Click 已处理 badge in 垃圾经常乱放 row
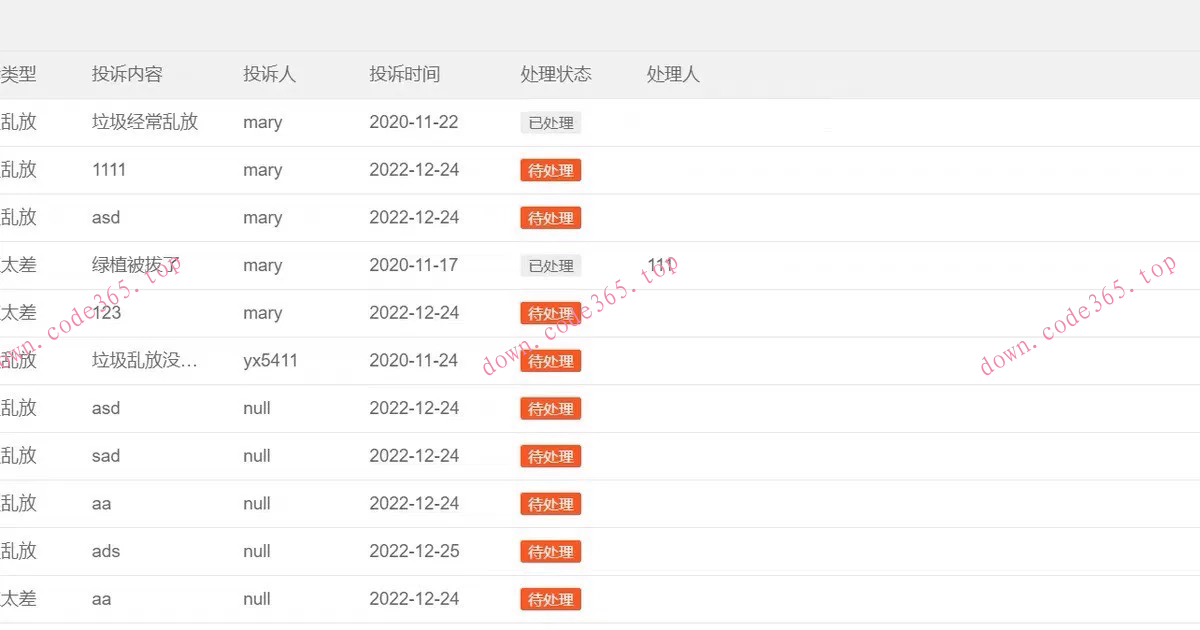 pyautogui.click(x=551, y=123)
